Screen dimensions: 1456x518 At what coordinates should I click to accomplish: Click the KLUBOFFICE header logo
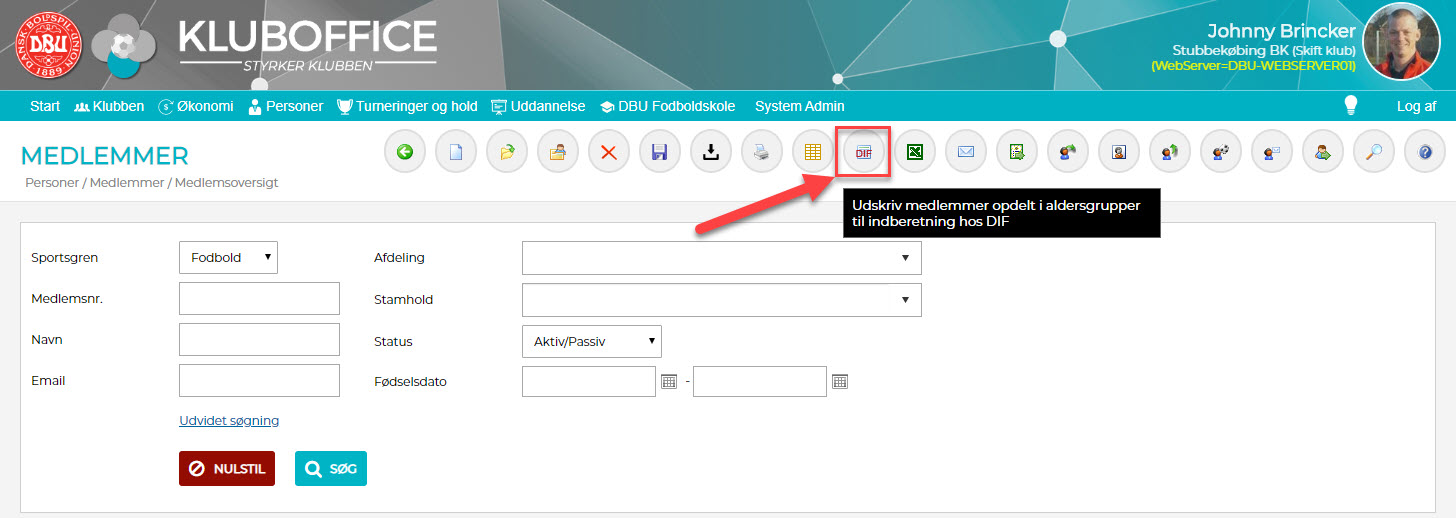(x=307, y=45)
